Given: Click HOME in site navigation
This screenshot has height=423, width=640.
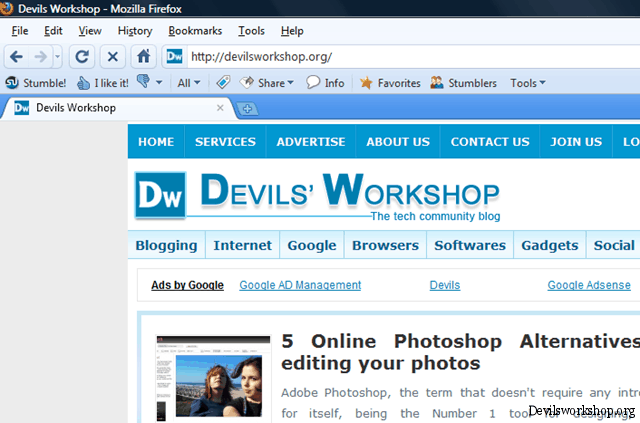Looking at the screenshot, I should 156,142.
